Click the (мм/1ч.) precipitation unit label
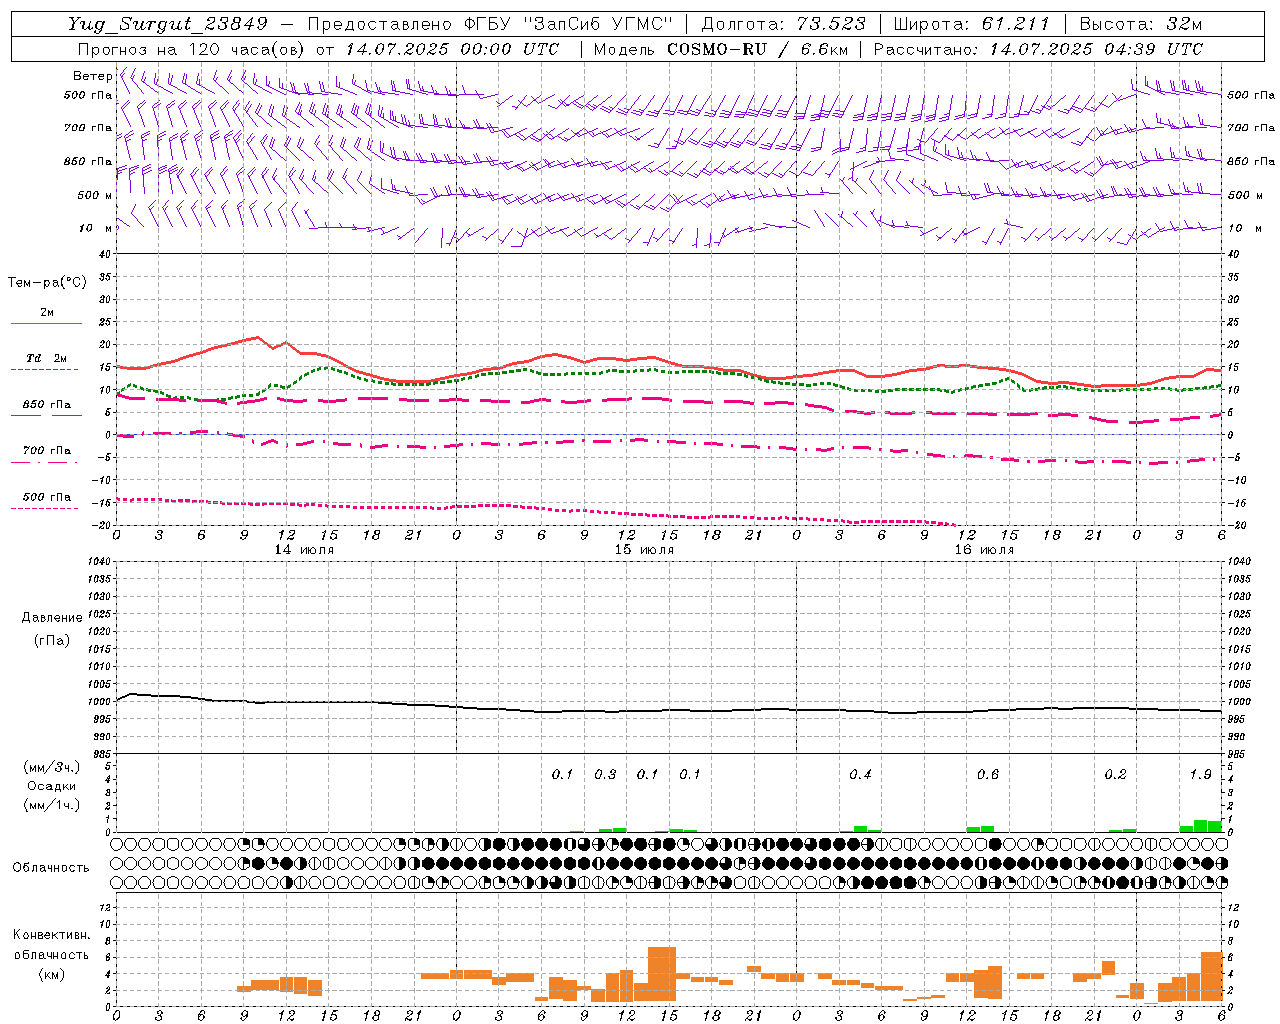The height and width of the screenshot is (1024, 1280). point(51,805)
